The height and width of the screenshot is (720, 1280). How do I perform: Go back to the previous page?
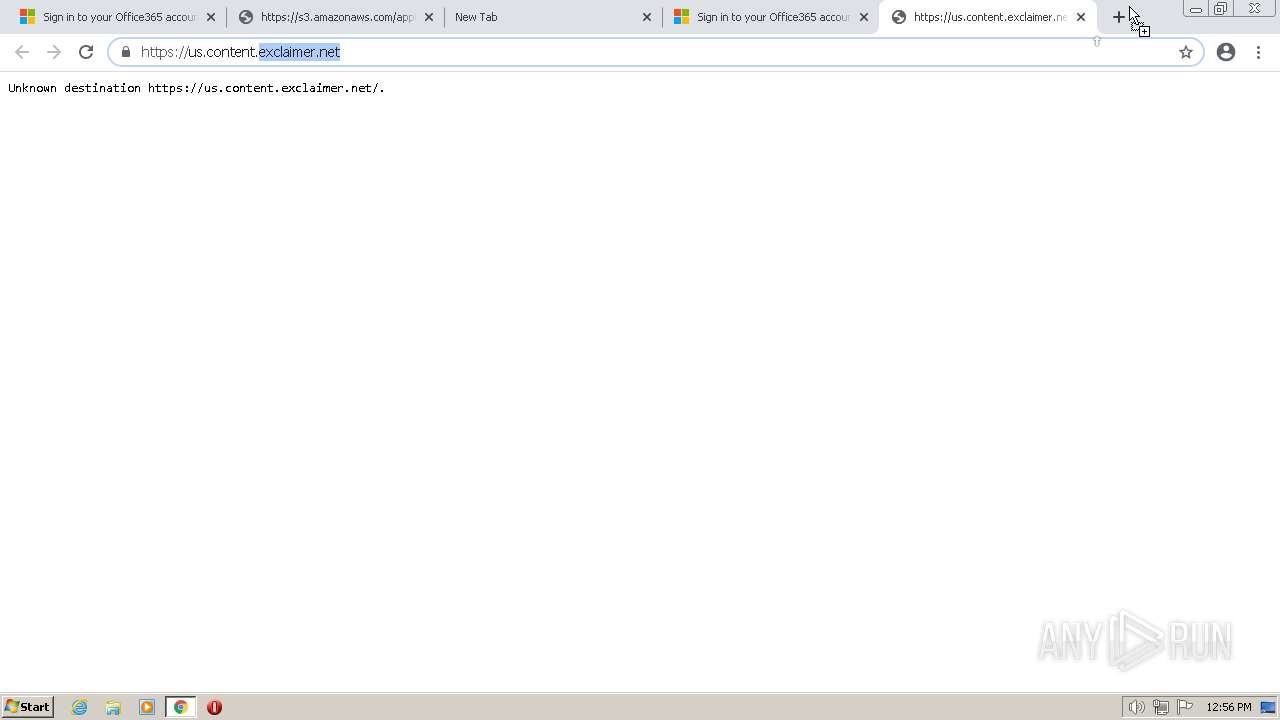point(22,52)
